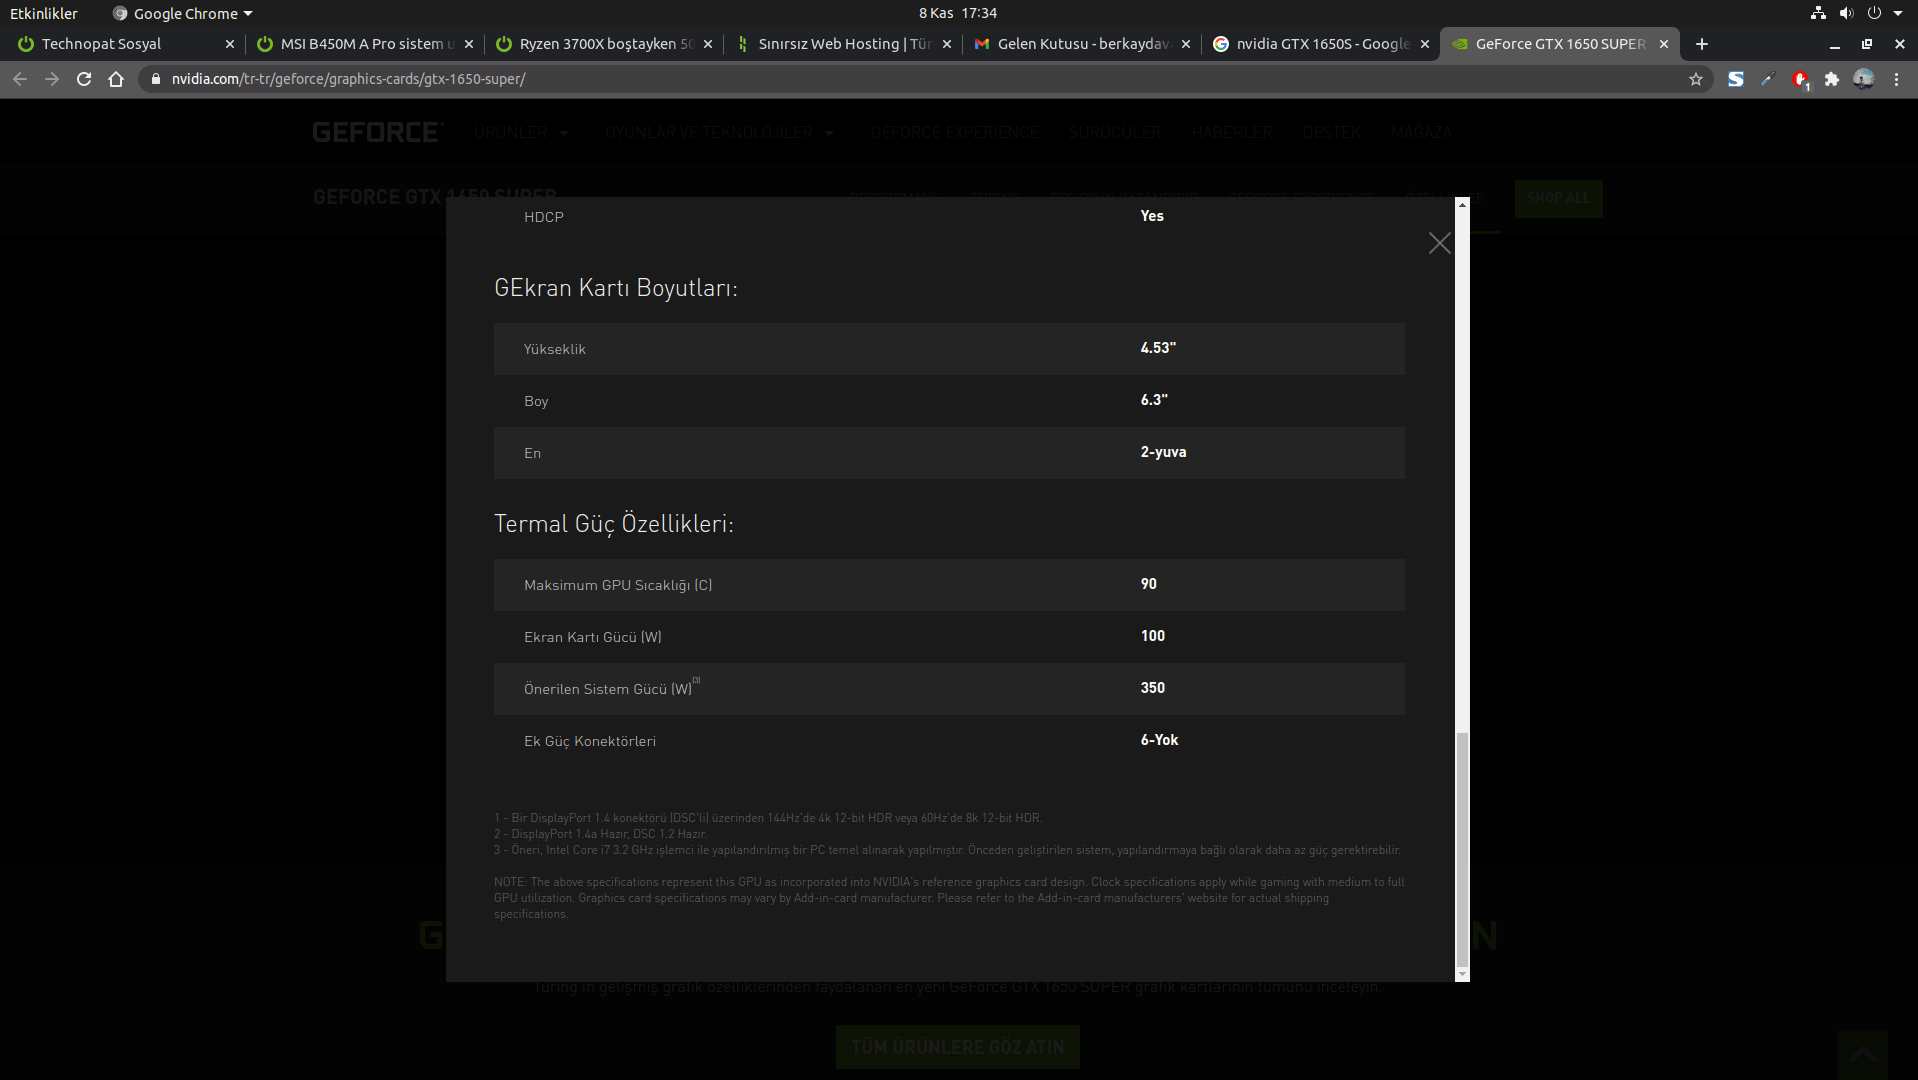Image resolution: width=1918 pixels, height=1080 pixels.
Task: Click the green SHOP ALL button
Action: [x=1558, y=198]
